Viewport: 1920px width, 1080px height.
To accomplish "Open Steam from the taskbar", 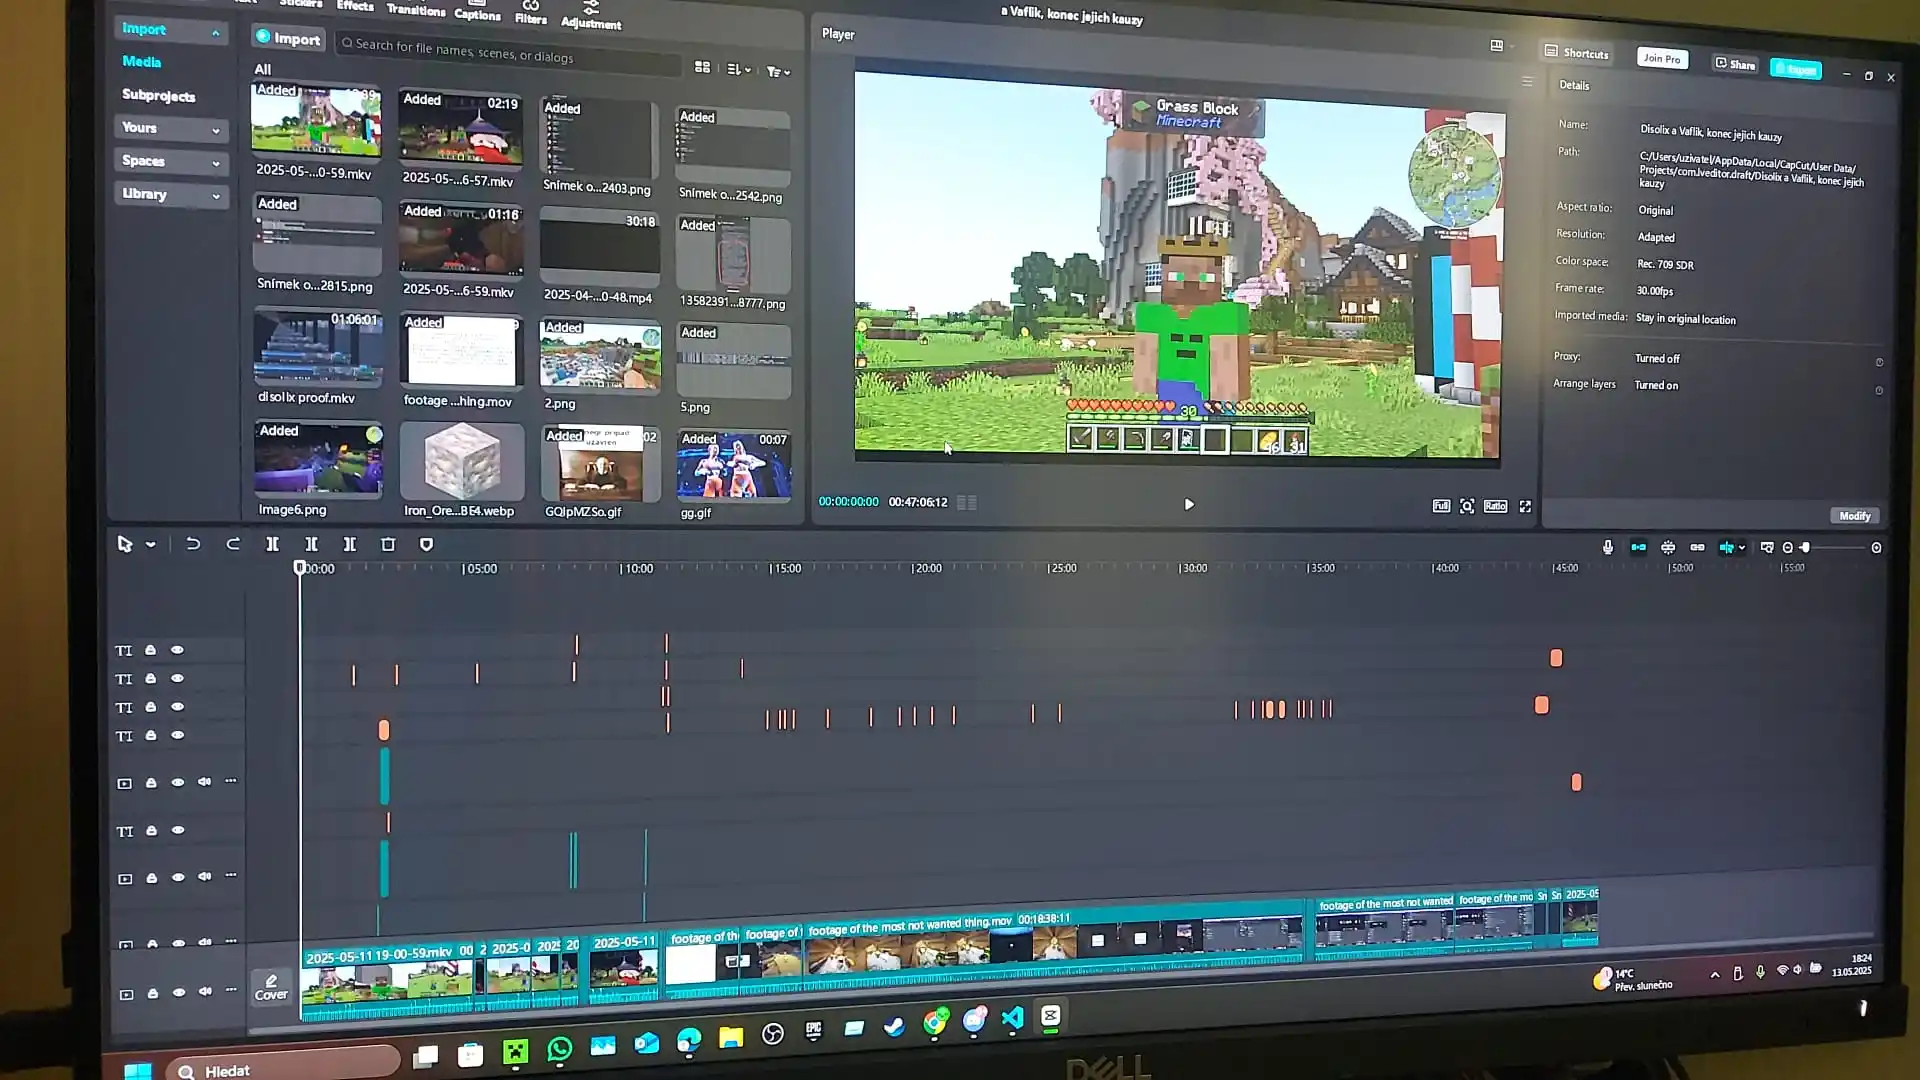I will click(894, 1027).
